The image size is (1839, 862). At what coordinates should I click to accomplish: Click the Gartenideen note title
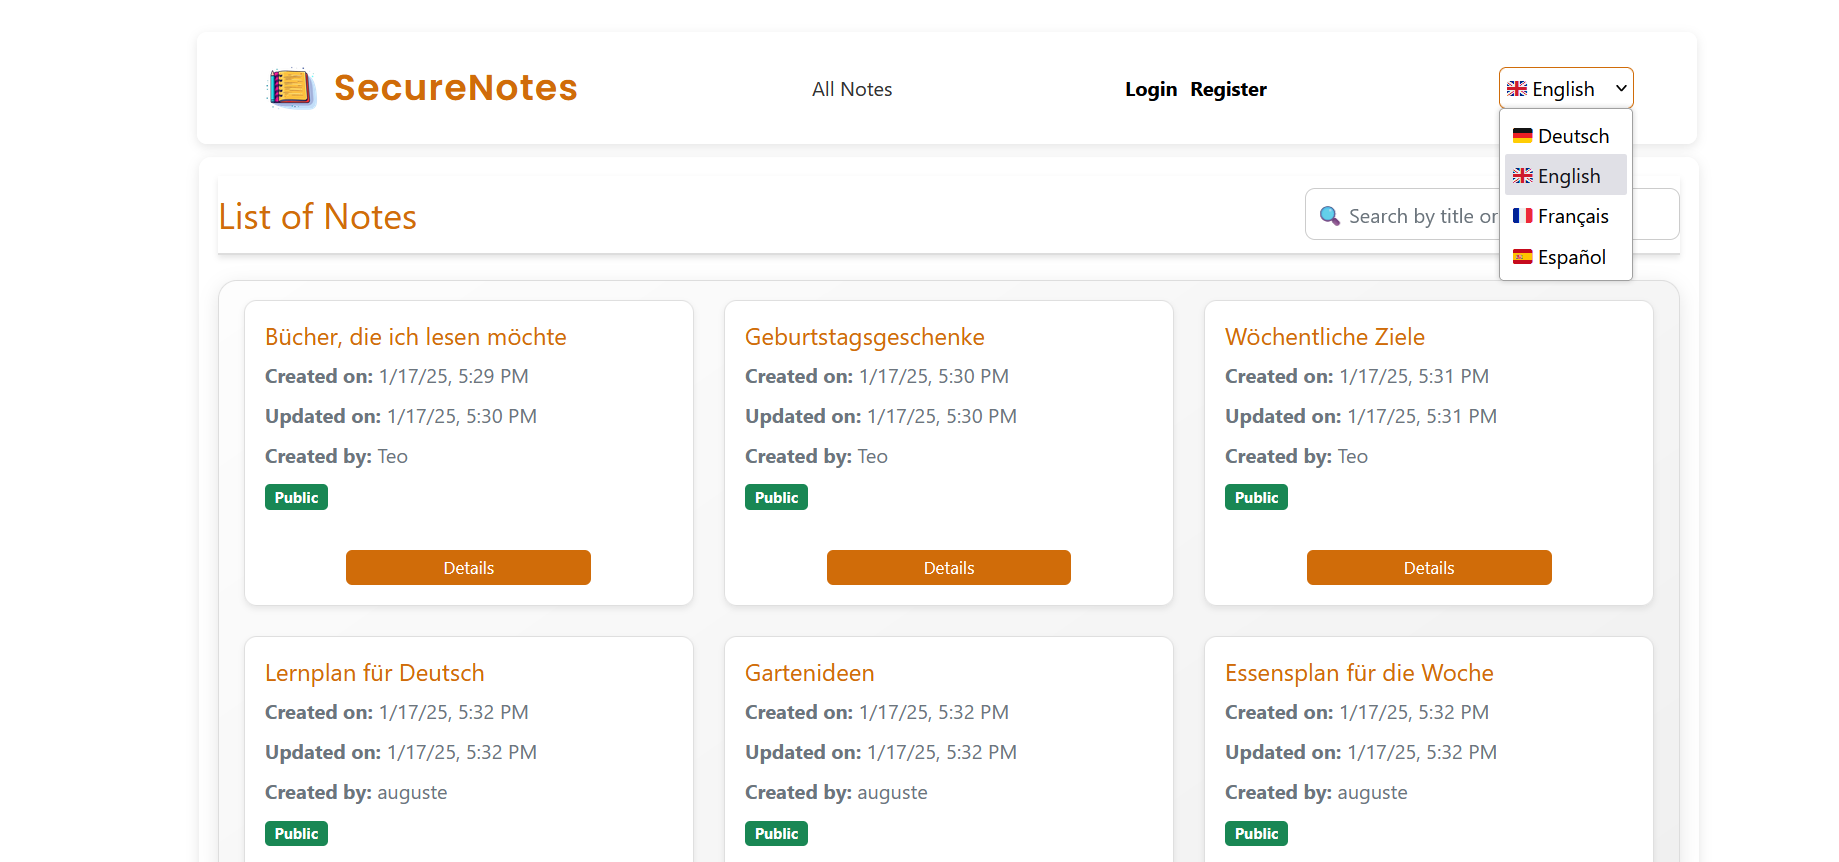[809, 673]
